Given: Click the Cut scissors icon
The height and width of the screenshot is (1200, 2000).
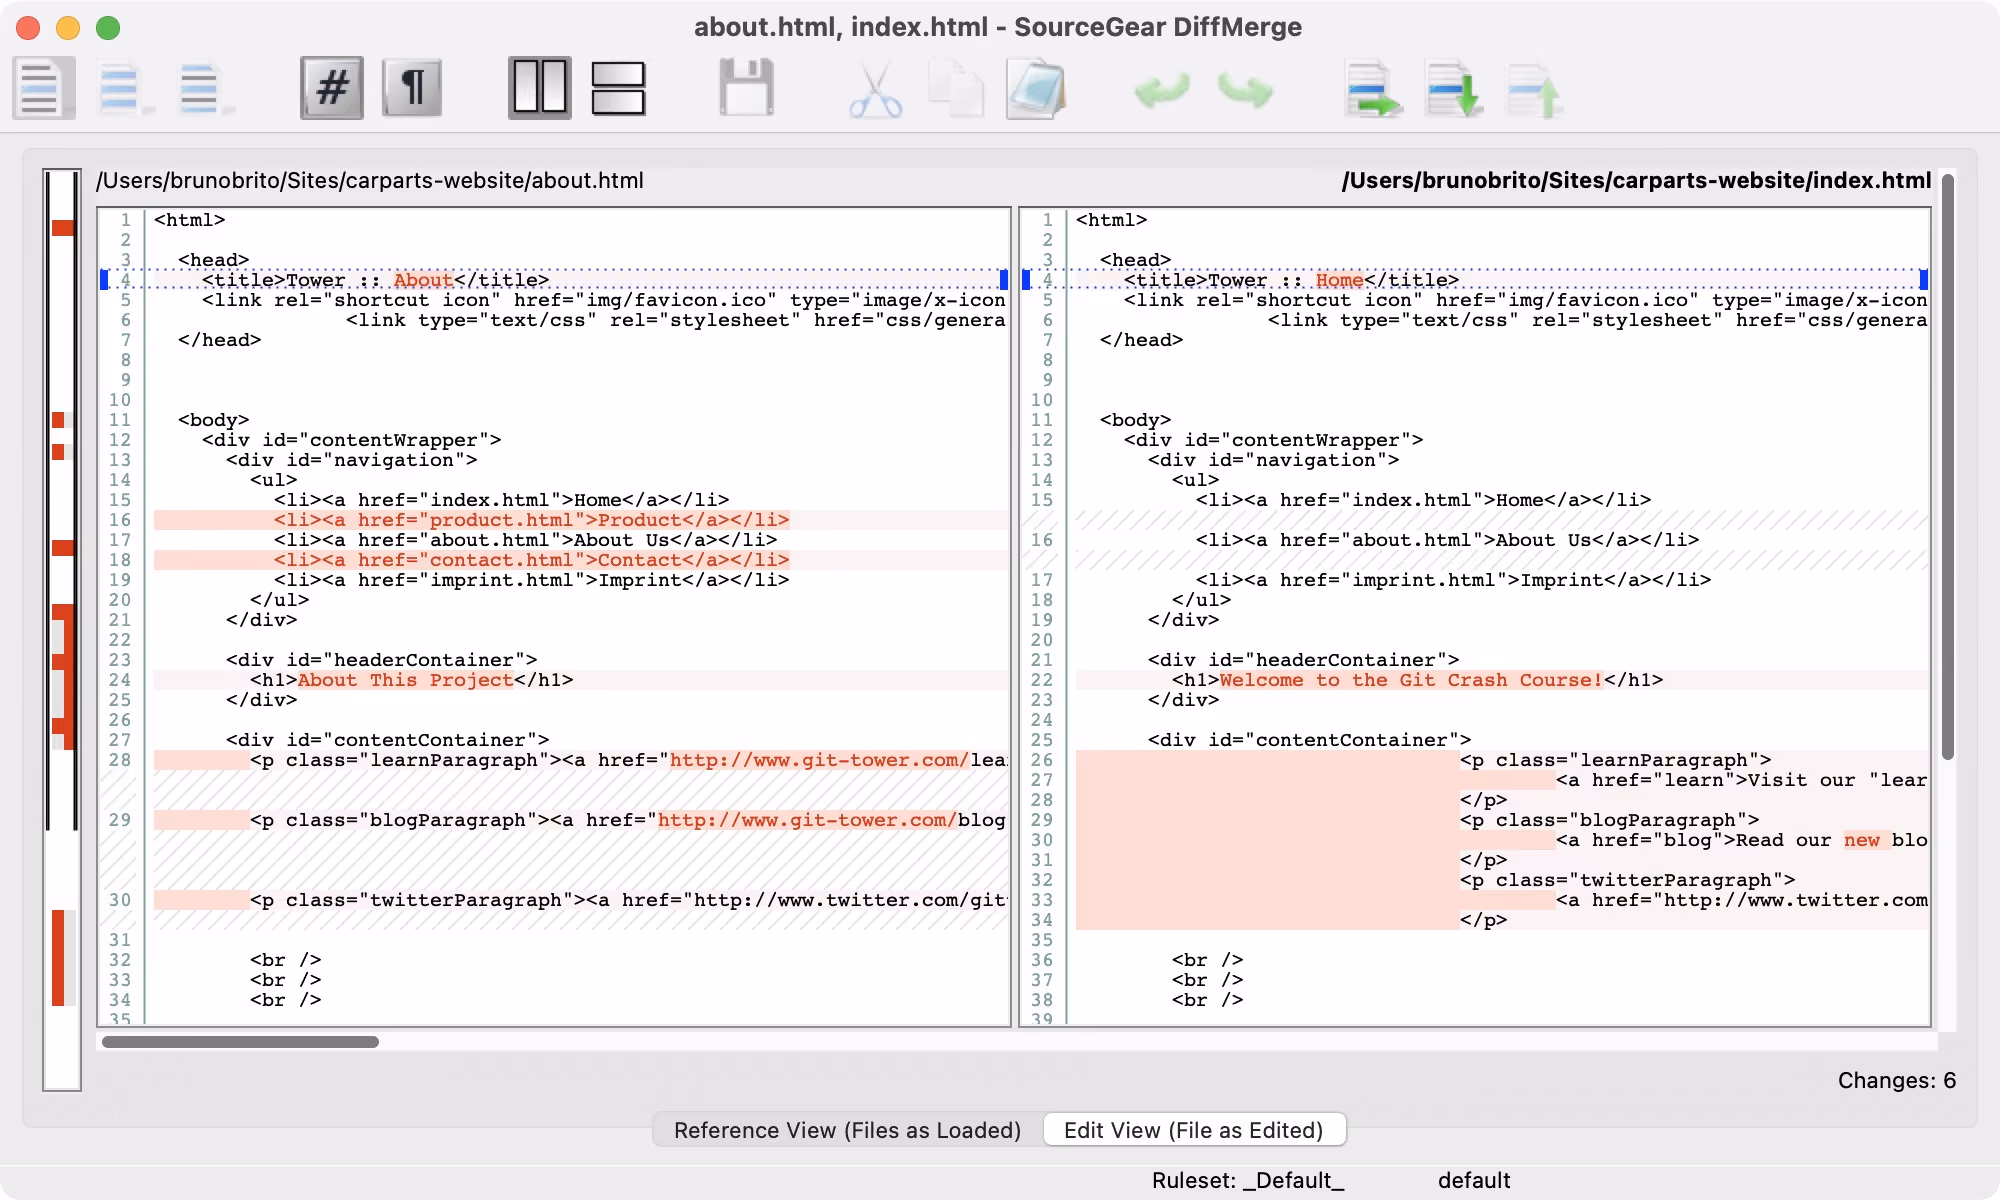Looking at the screenshot, I should tap(875, 90).
